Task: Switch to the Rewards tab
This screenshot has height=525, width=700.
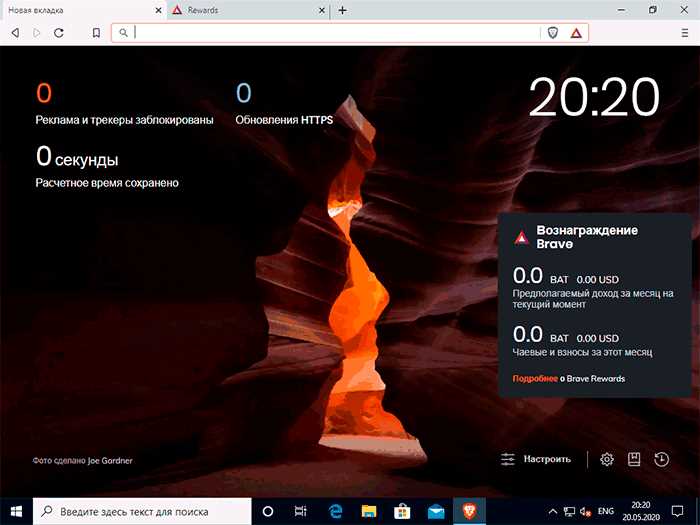Action: coord(248,10)
